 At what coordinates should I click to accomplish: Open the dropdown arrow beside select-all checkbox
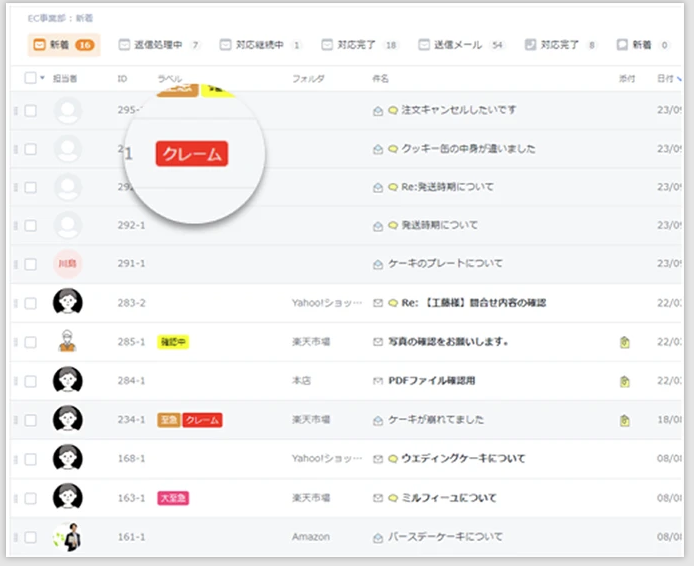(x=42, y=78)
